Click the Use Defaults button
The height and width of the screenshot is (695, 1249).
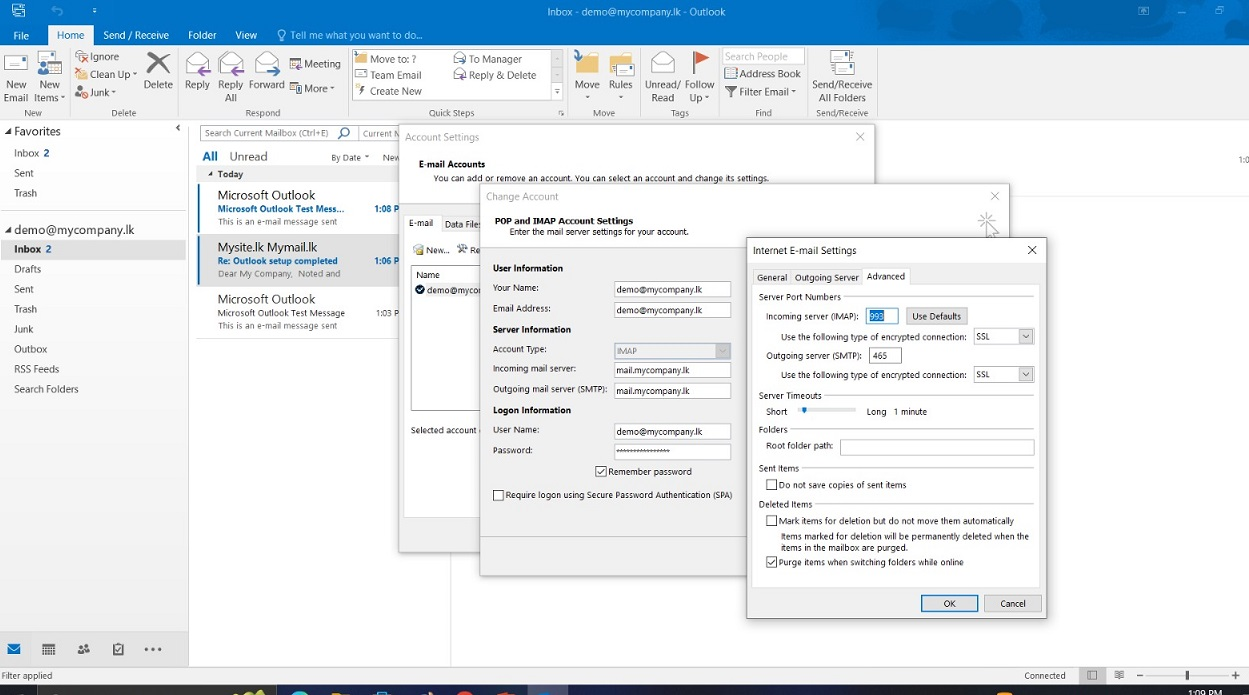(x=936, y=316)
